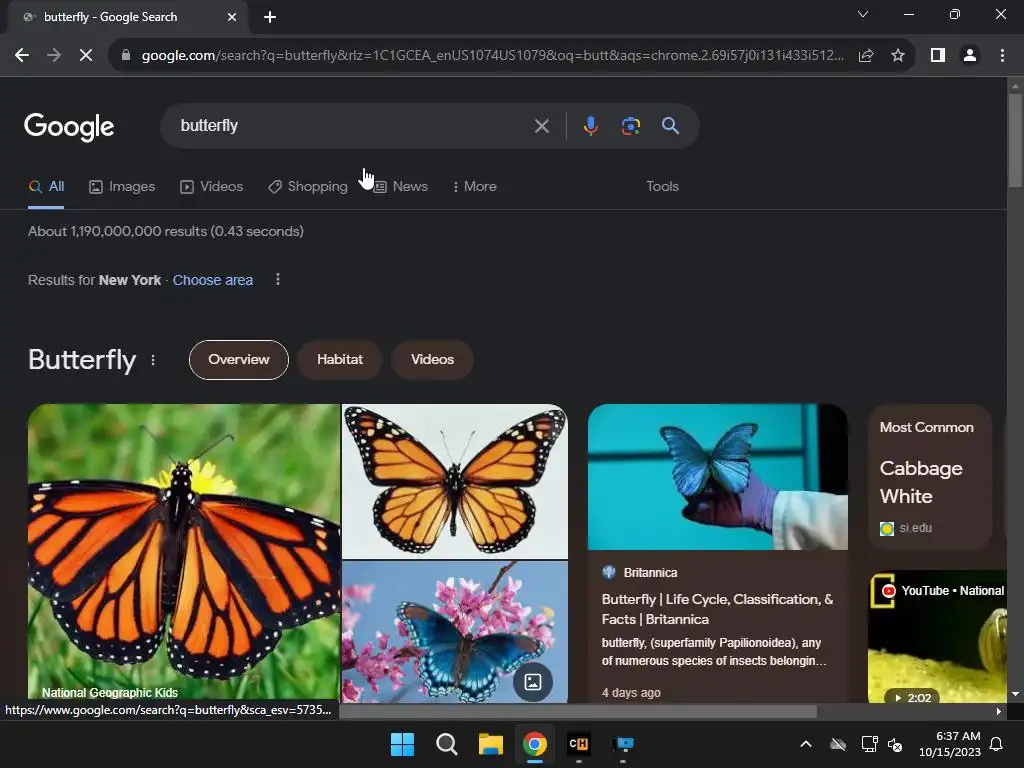The width and height of the screenshot is (1024, 768).
Task: Open the monitor app on the taskbar
Action: point(623,744)
